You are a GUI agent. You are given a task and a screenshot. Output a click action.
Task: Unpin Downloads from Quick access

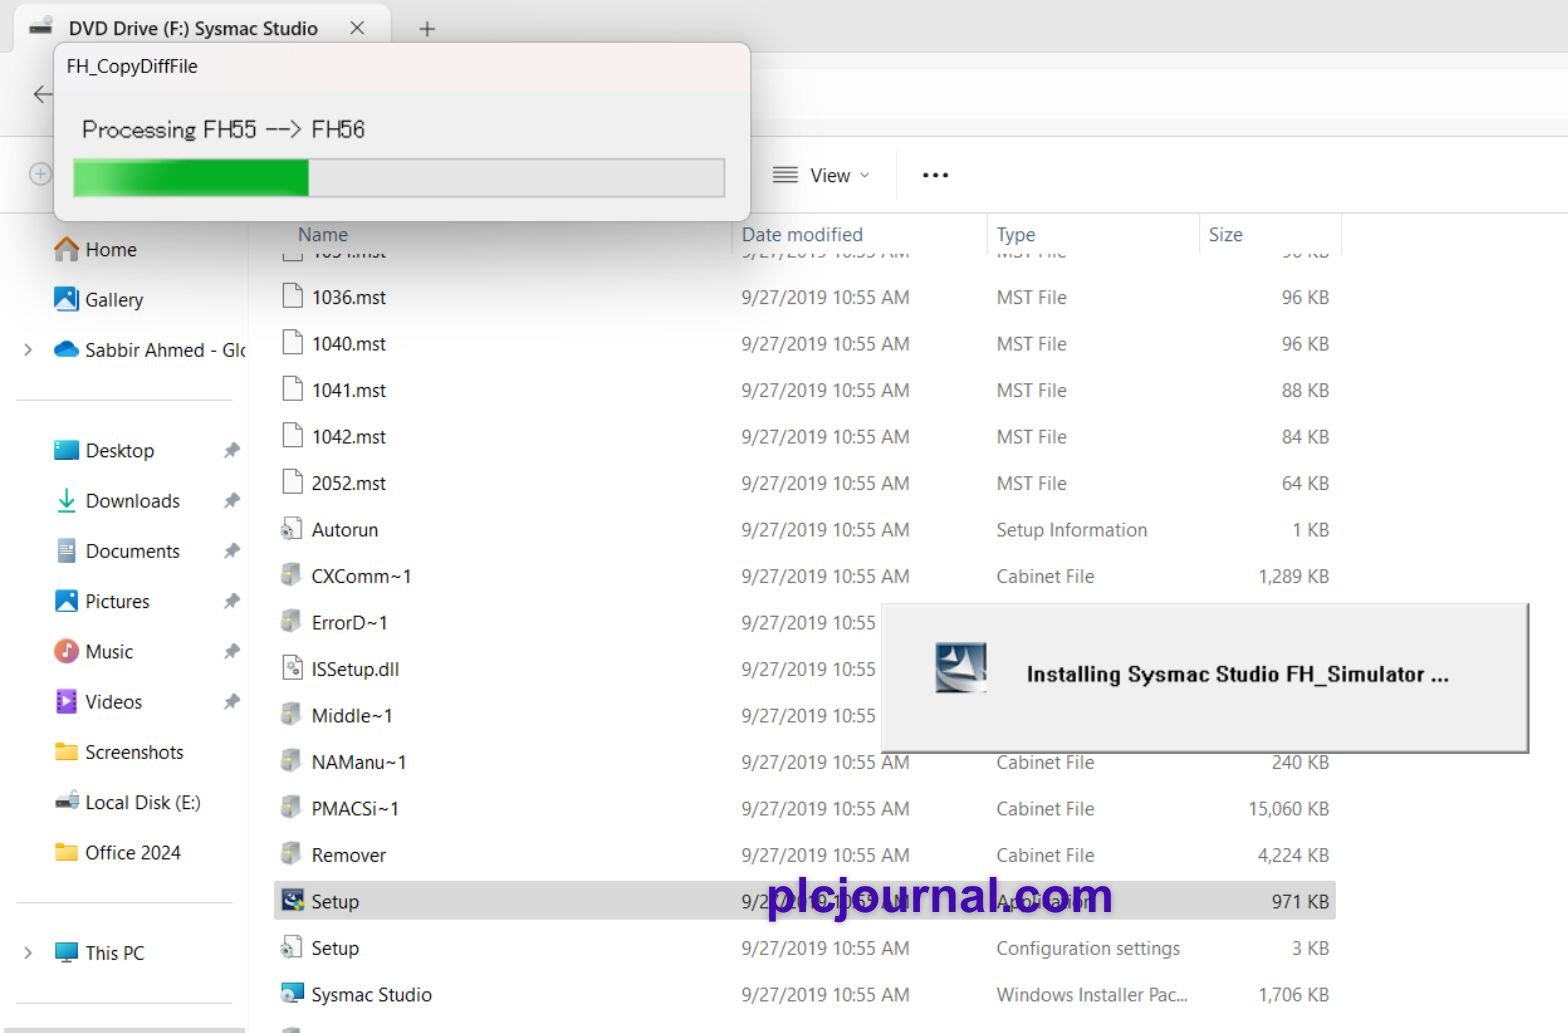point(232,500)
